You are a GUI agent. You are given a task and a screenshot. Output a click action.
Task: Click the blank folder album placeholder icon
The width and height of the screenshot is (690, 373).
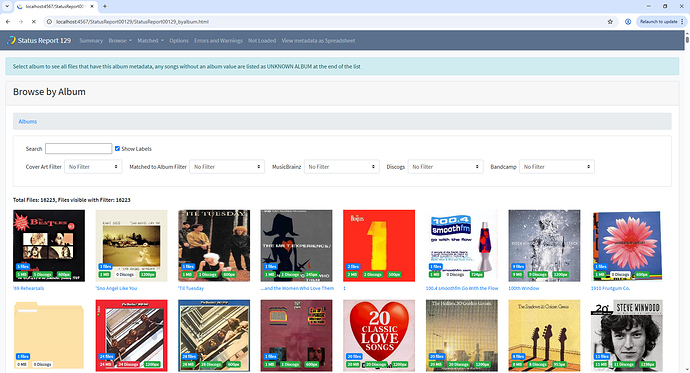click(x=49, y=335)
